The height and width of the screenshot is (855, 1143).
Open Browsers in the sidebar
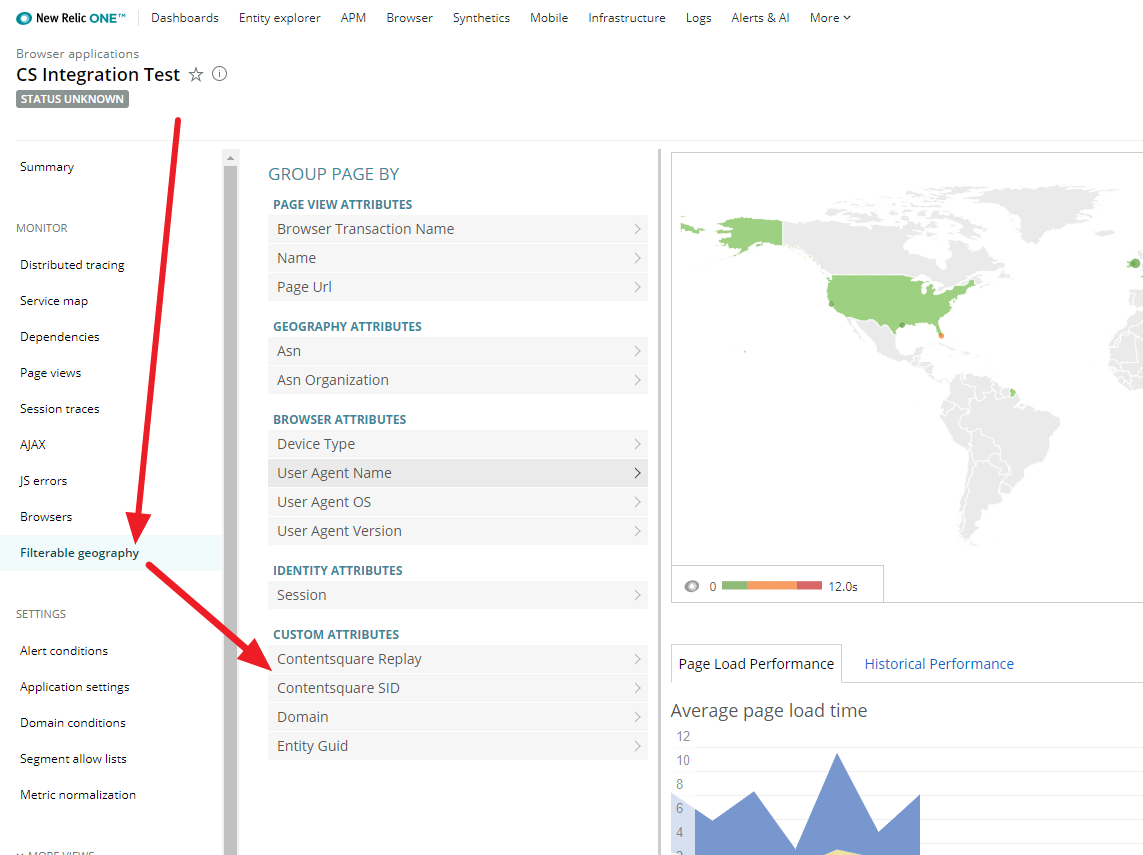pos(46,517)
